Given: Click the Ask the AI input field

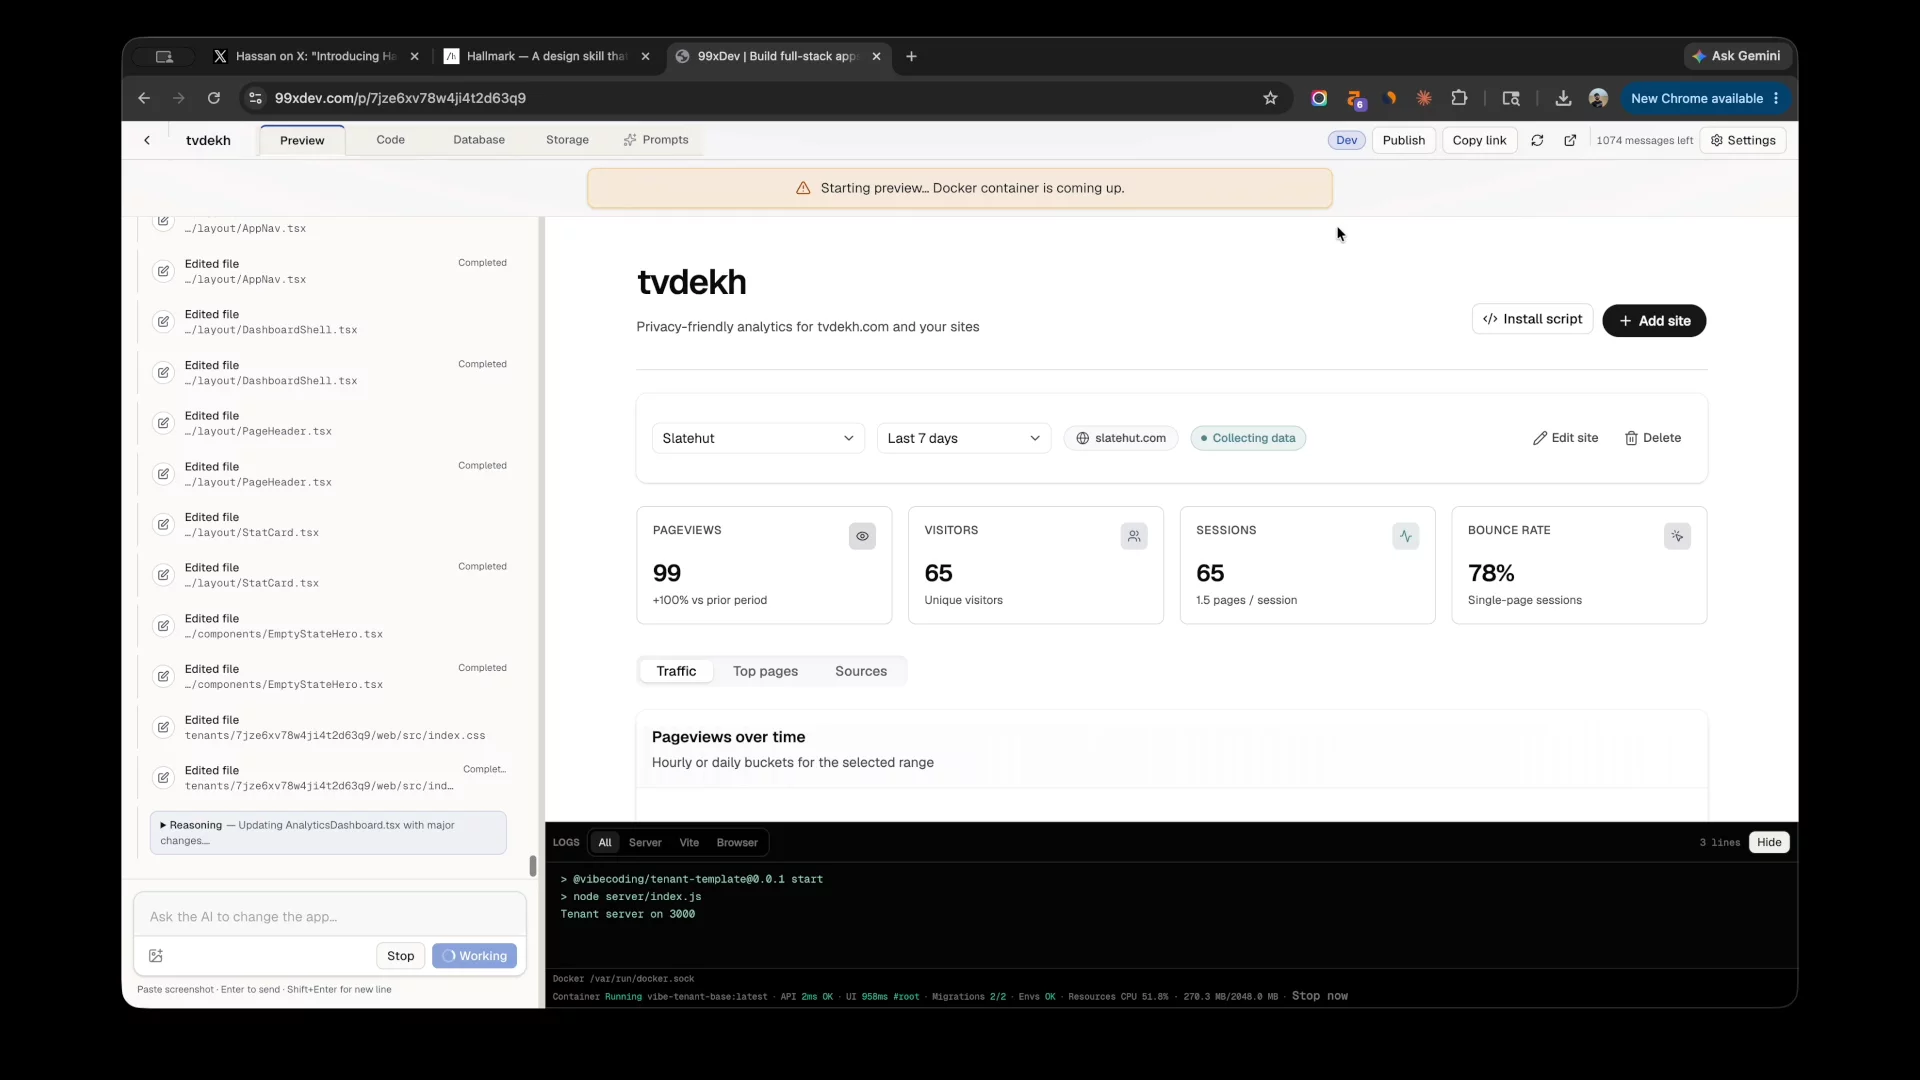Looking at the screenshot, I should click(330, 916).
